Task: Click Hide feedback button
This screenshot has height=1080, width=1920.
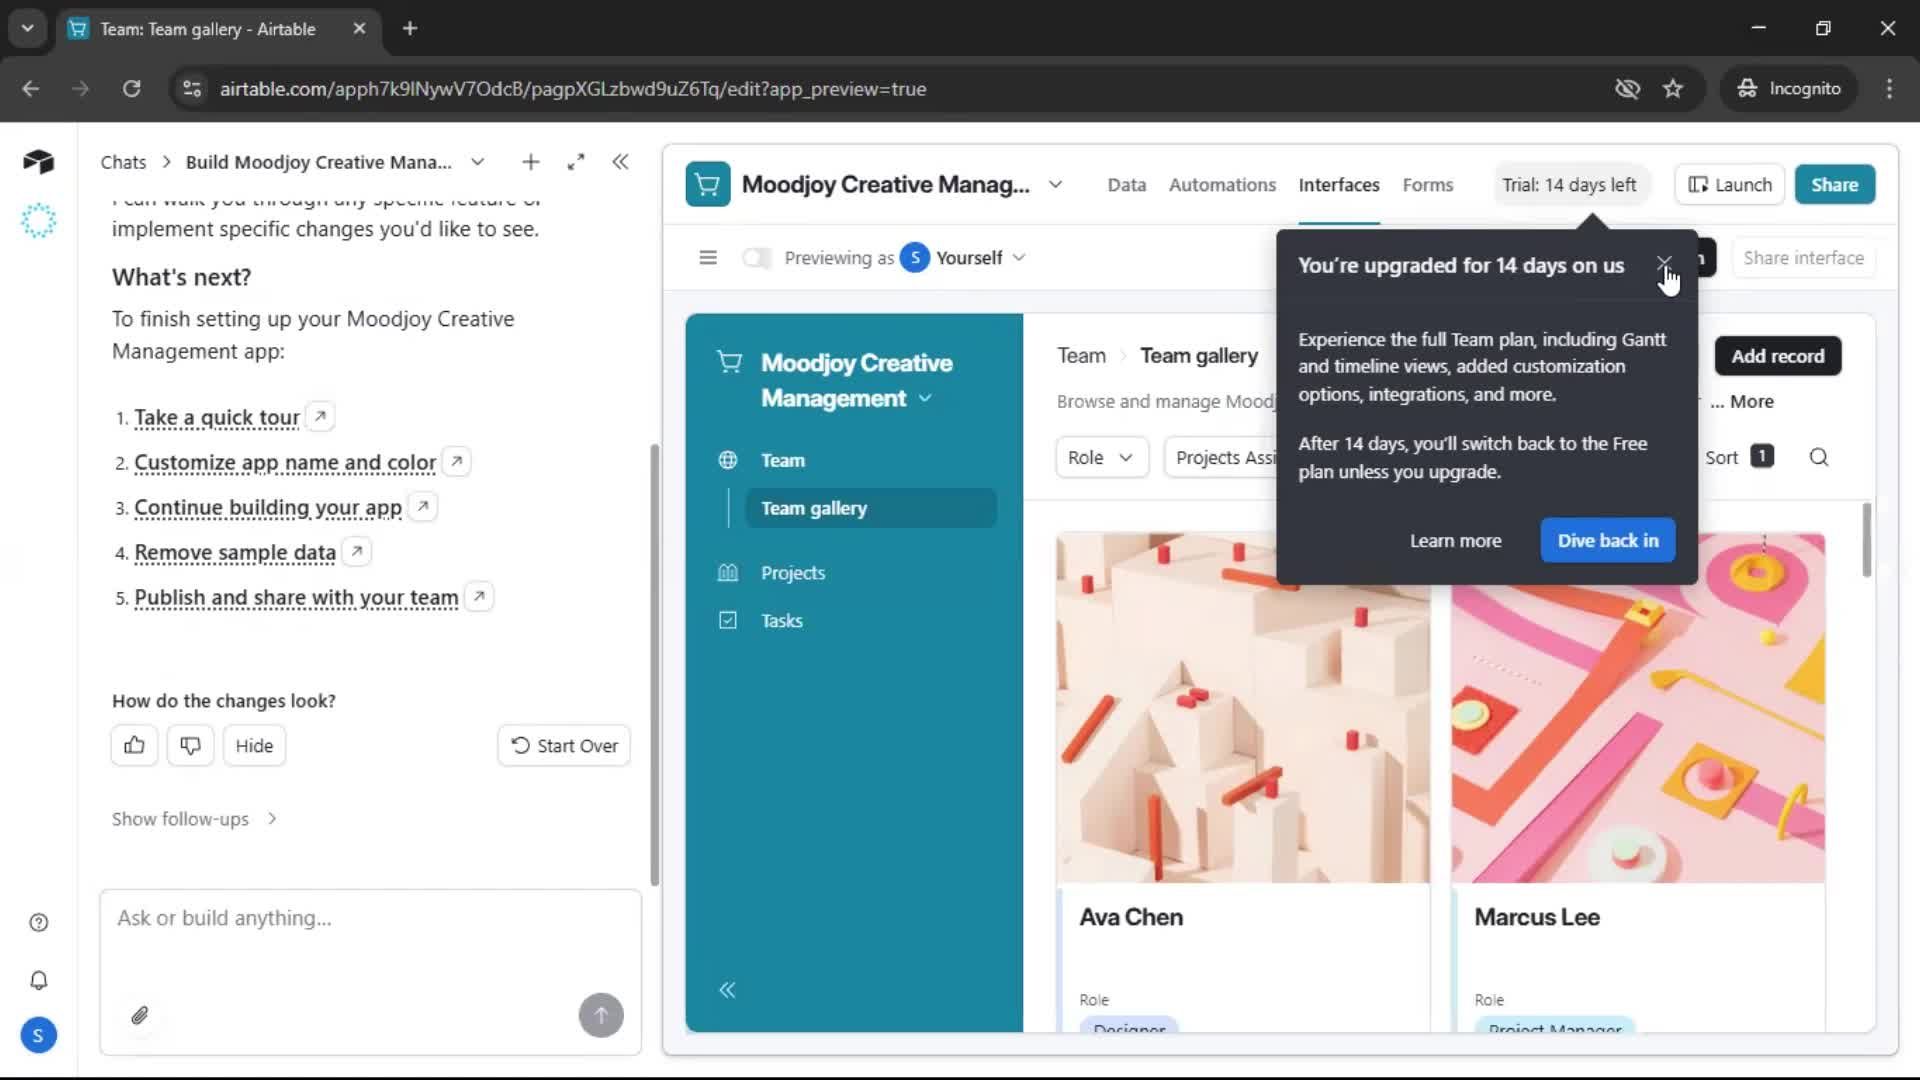Action: 254,745
